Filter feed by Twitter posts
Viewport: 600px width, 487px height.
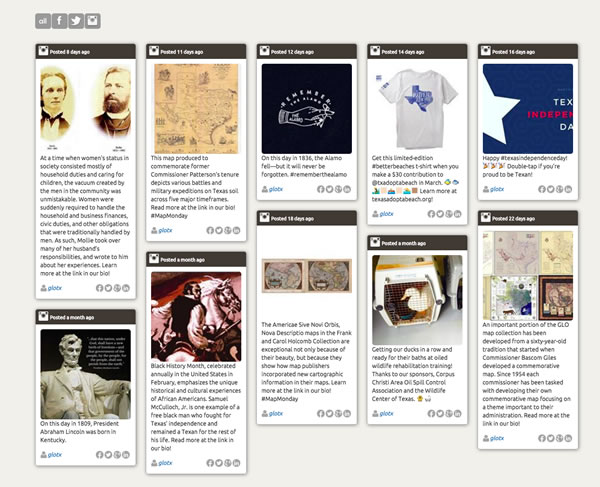tap(76, 21)
